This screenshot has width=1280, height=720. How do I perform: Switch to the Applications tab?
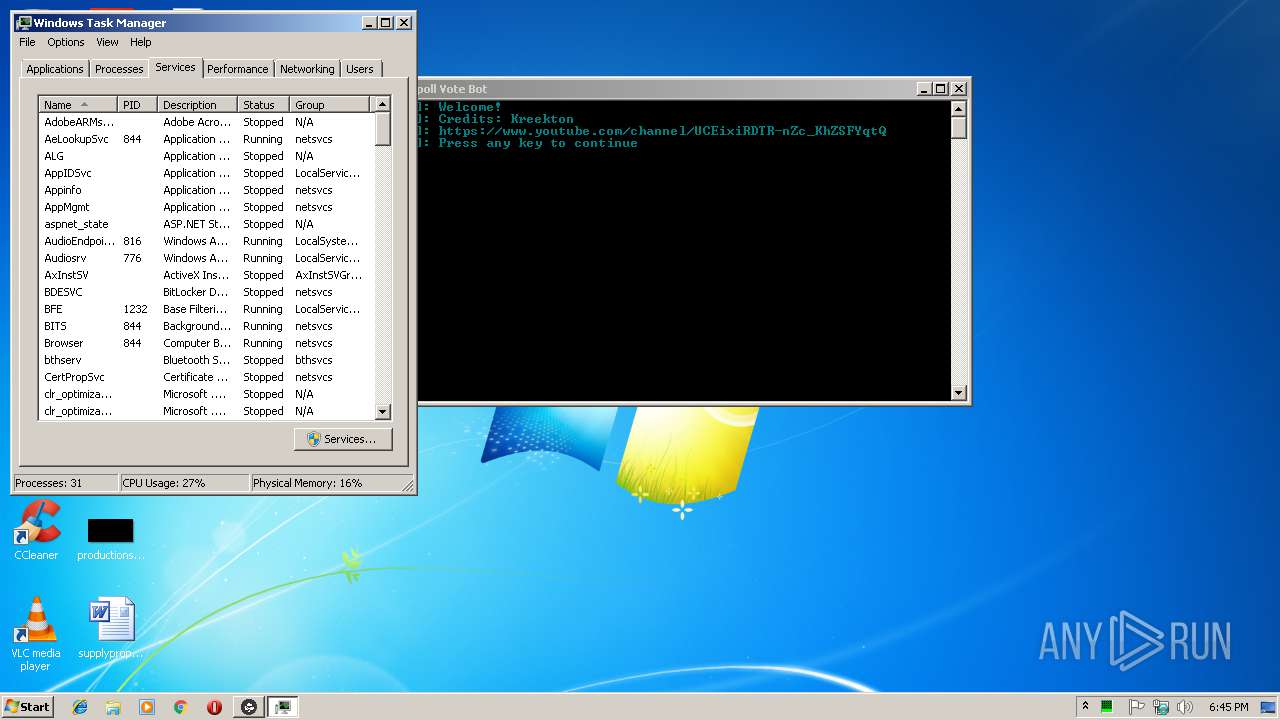point(55,69)
